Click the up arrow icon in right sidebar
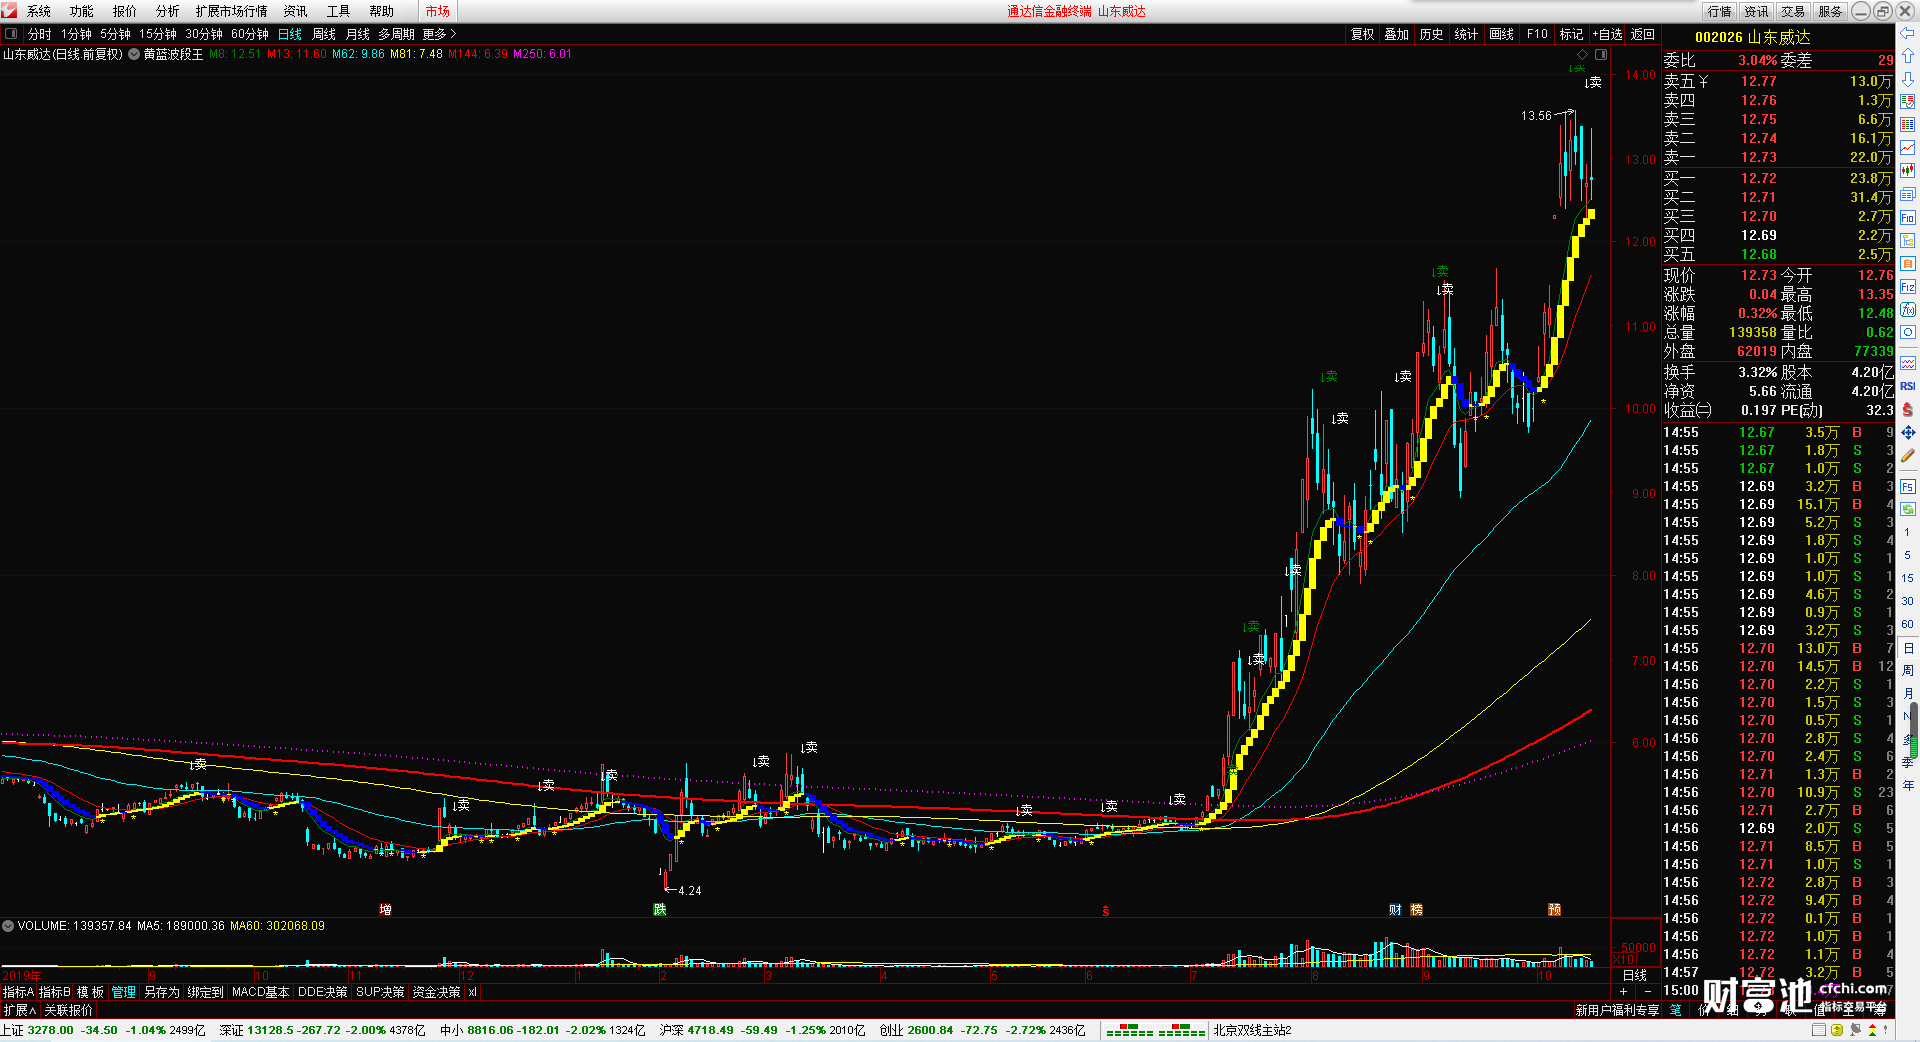This screenshot has height=1042, width=1920. [x=1908, y=56]
